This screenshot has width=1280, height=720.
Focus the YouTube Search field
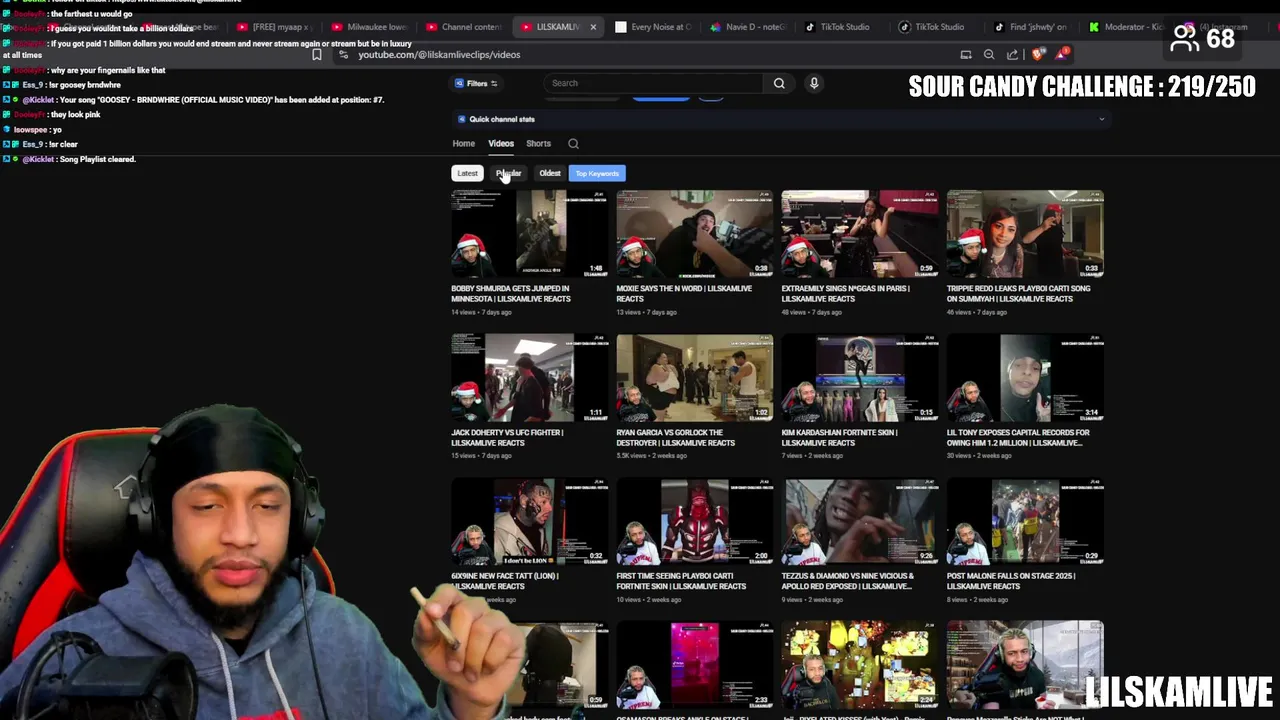click(655, 83)
